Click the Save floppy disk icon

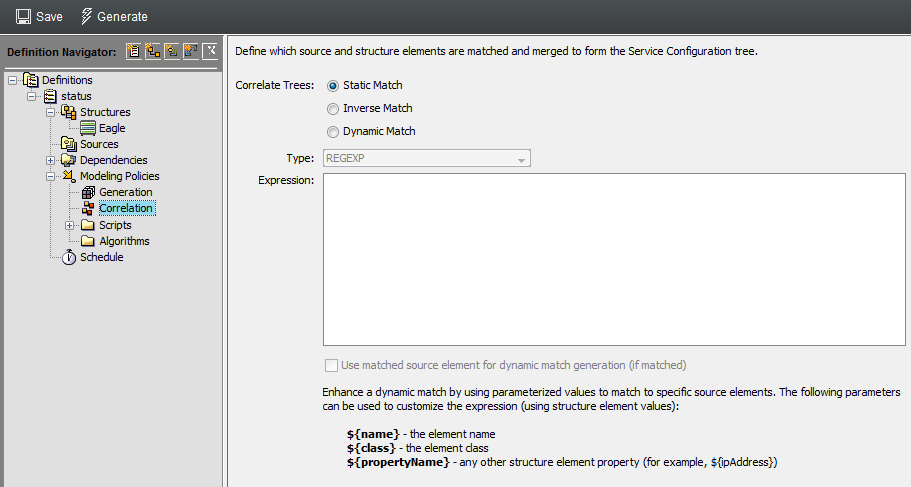(23, 16)
